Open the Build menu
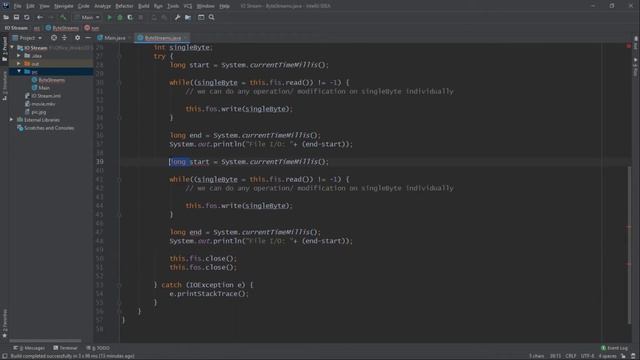 point(144,6)
